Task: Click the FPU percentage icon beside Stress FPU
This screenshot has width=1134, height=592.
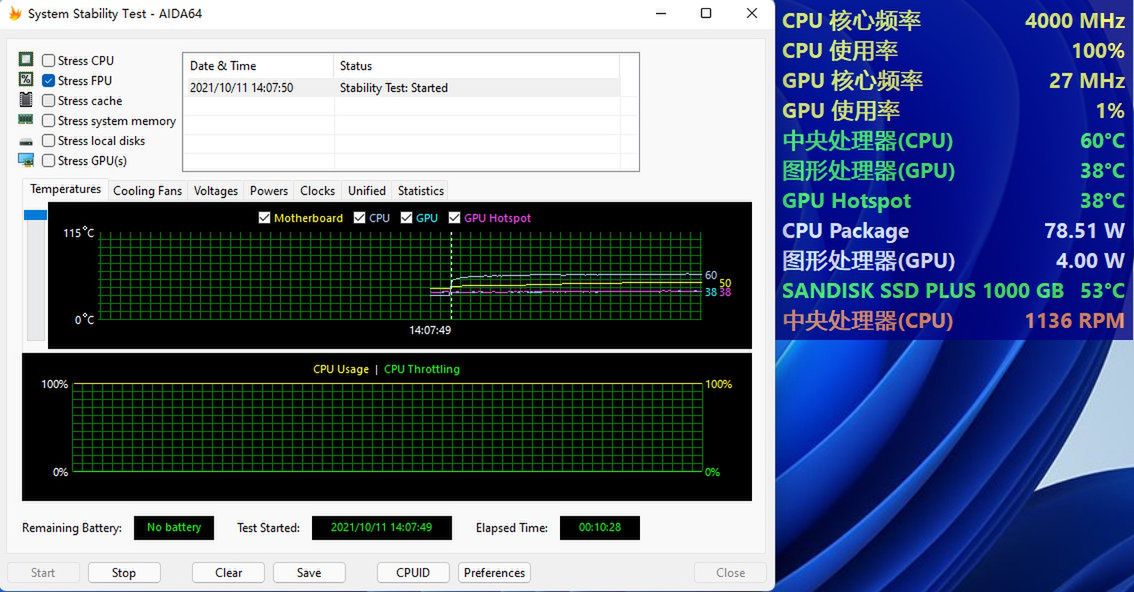Action: [25, 80]
